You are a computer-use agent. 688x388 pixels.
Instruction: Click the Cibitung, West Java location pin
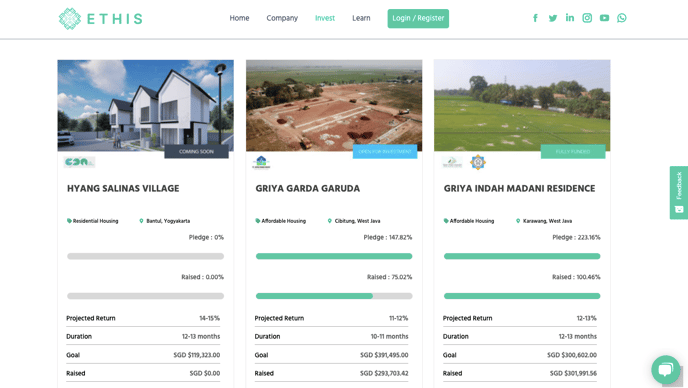(x=330, y=221)
